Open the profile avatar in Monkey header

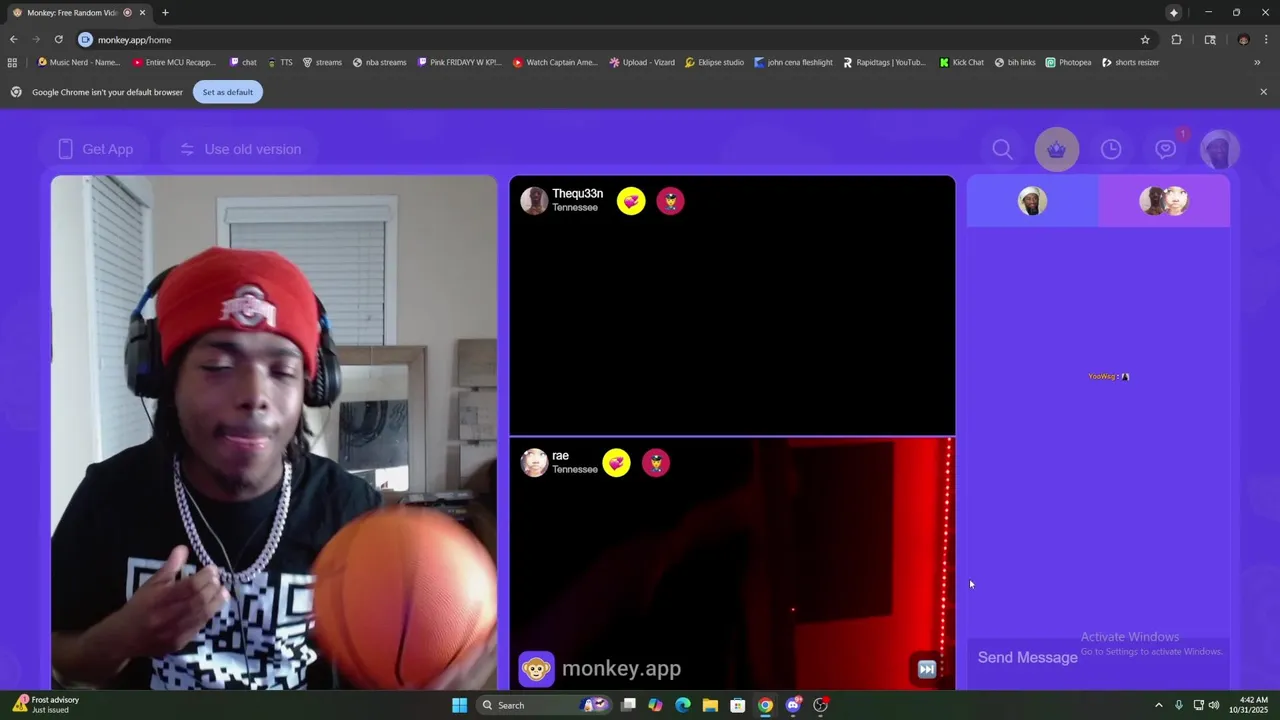[1219, 150]
